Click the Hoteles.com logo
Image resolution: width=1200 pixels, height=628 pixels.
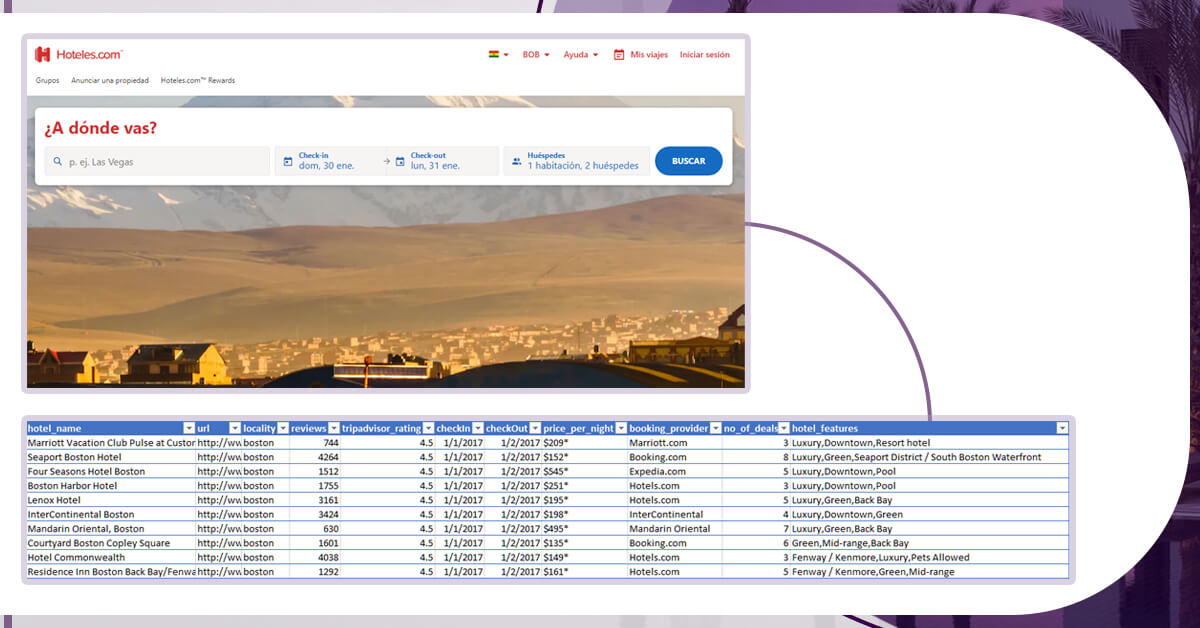click(78, 54)
